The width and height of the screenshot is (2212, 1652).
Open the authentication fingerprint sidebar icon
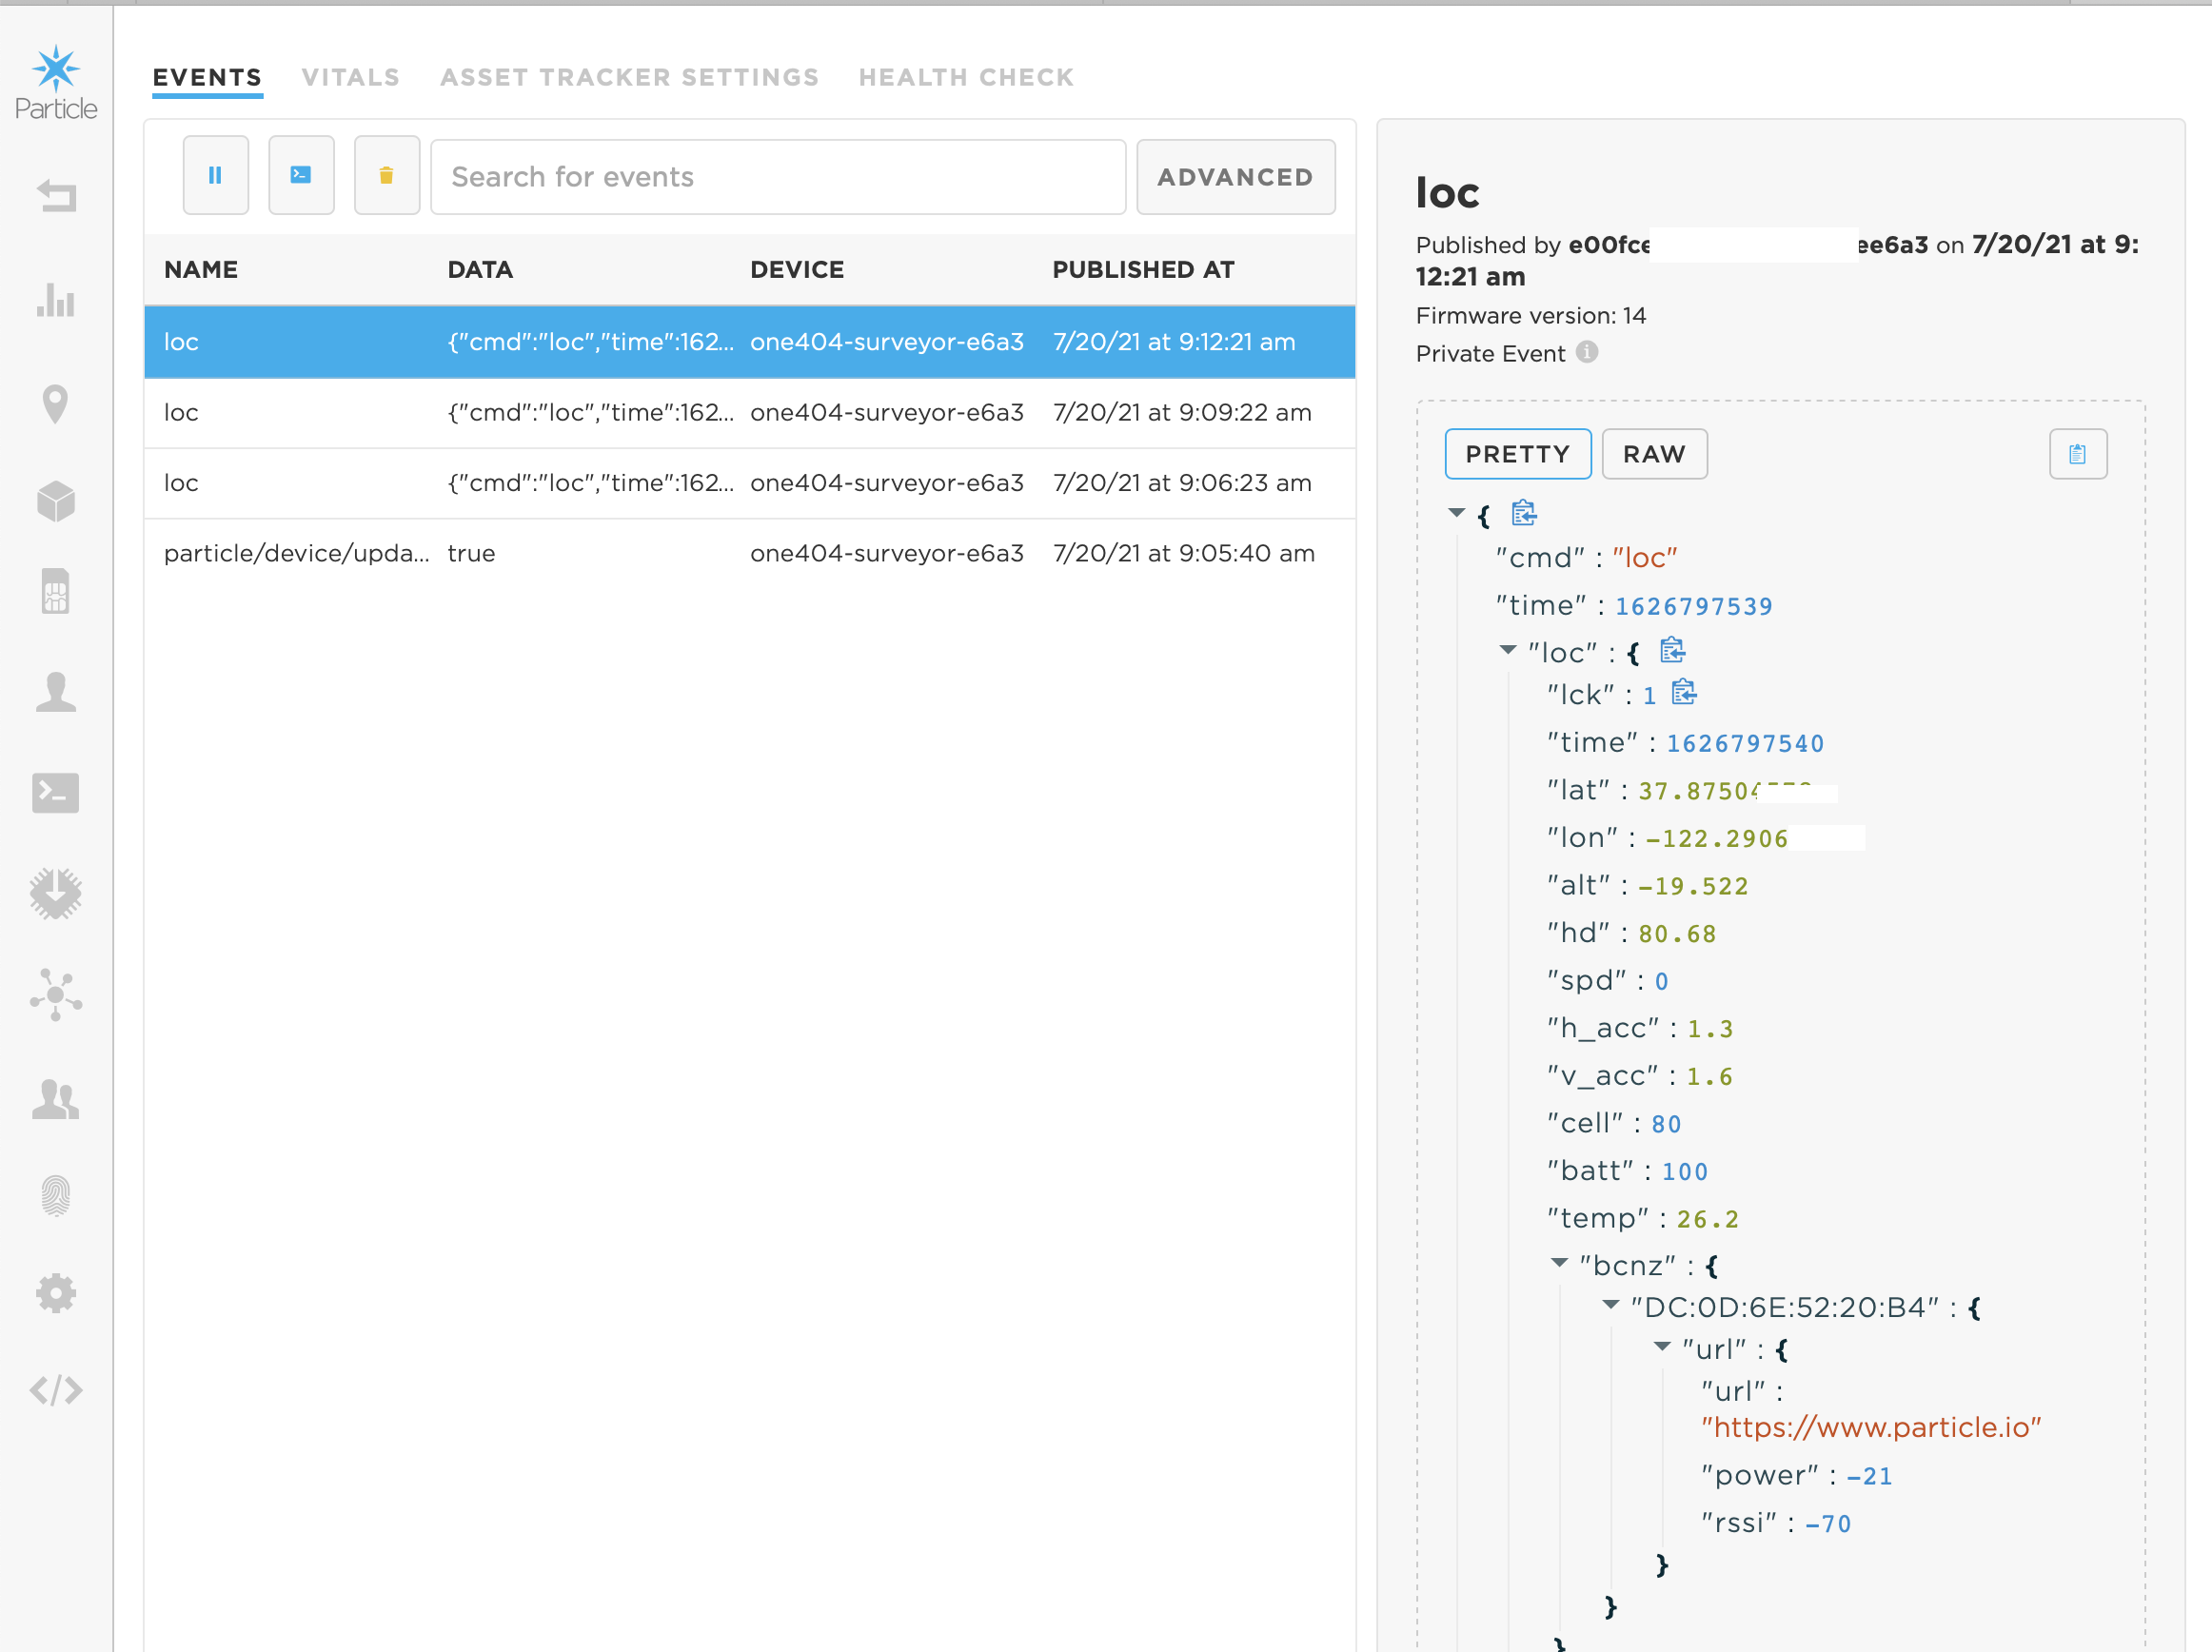(x=56, y=1195)
